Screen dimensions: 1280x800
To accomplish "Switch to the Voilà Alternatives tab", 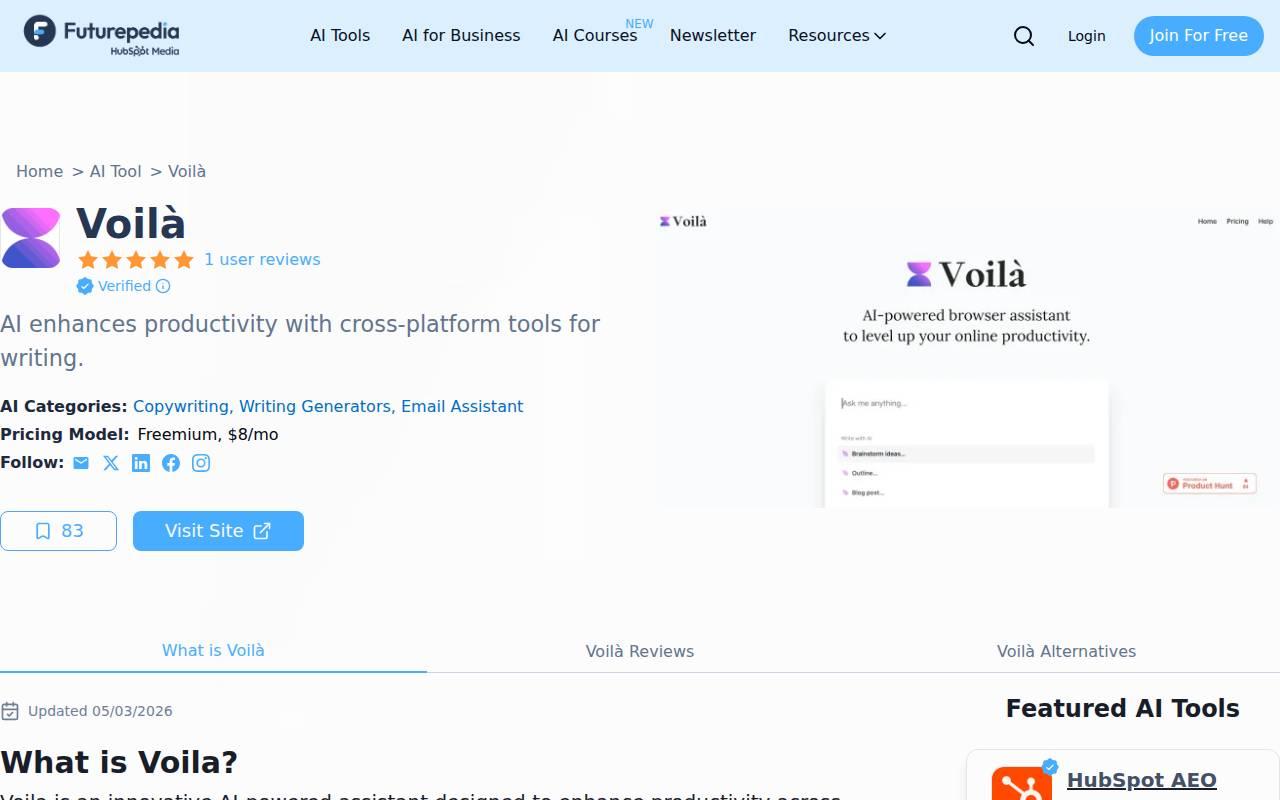I will (x=1066, y=651).
